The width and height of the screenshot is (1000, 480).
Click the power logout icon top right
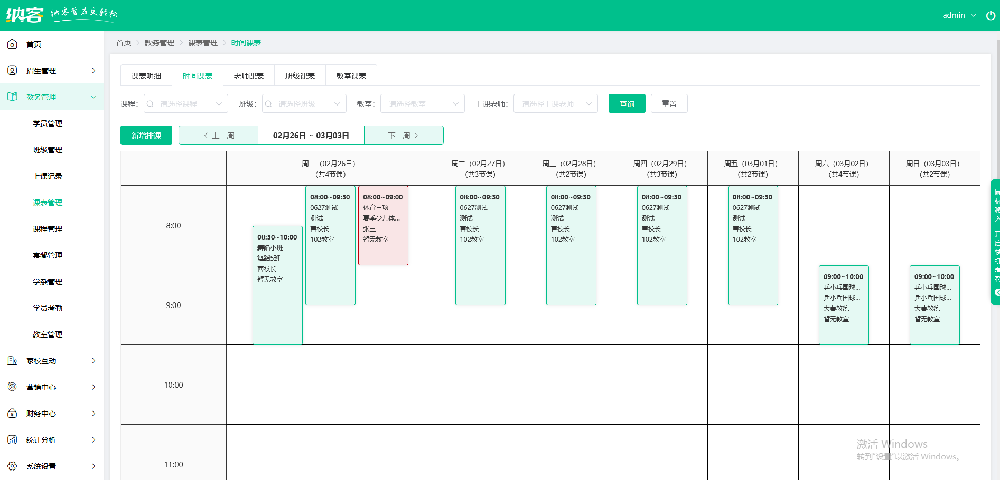pos(990,15)
